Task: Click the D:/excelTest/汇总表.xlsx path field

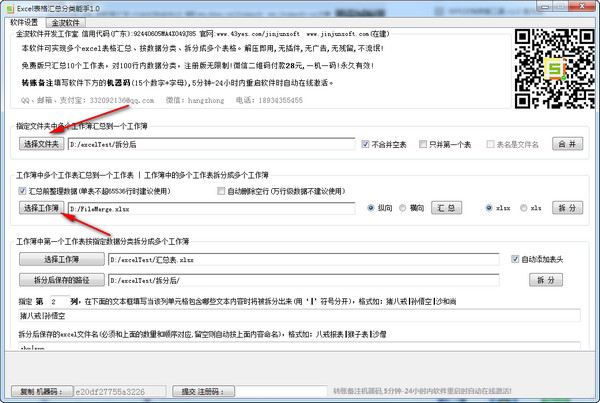Action: coord(304,259)
